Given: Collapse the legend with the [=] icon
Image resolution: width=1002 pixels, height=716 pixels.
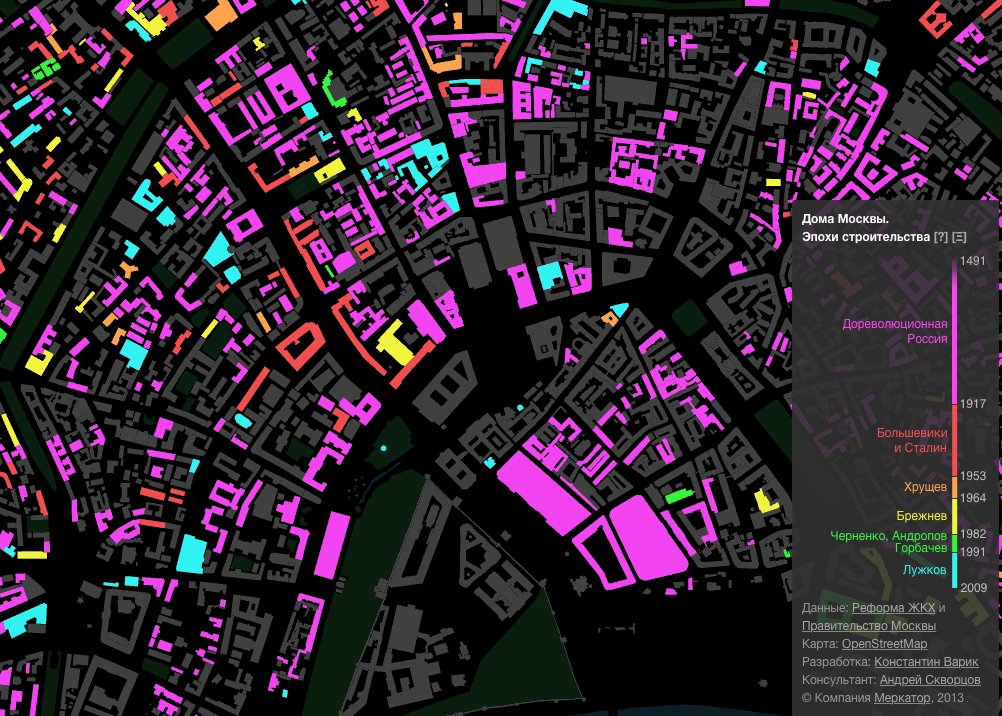Looking at the screenshot, I should point(959,237).
